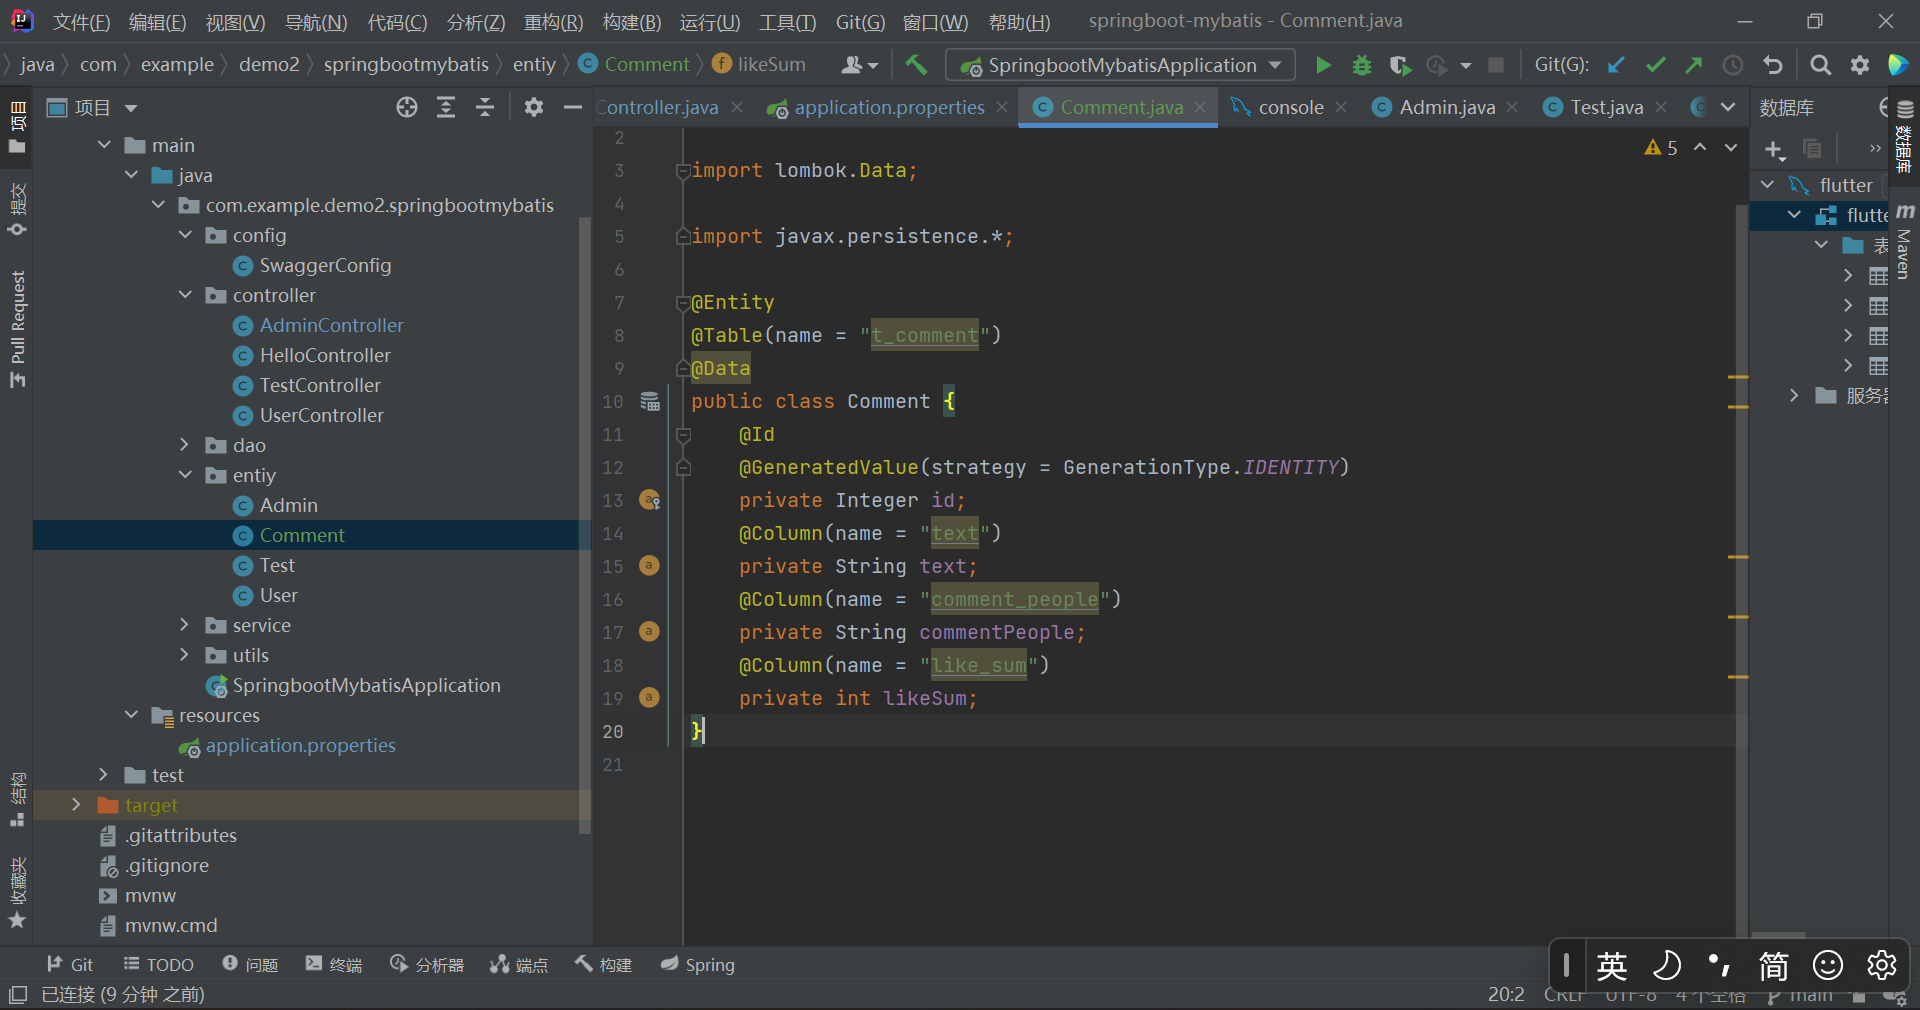Open TODO tool window
This screenshot has height=1010, width=1920.
click(158, 965)
